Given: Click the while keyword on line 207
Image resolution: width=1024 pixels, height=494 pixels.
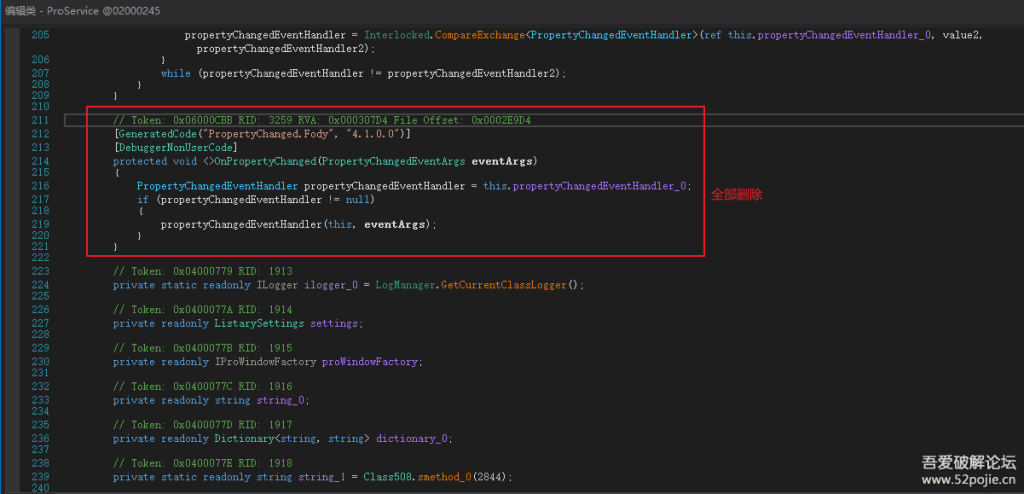Looking at the screenshot, I should (x=175, y=73).
